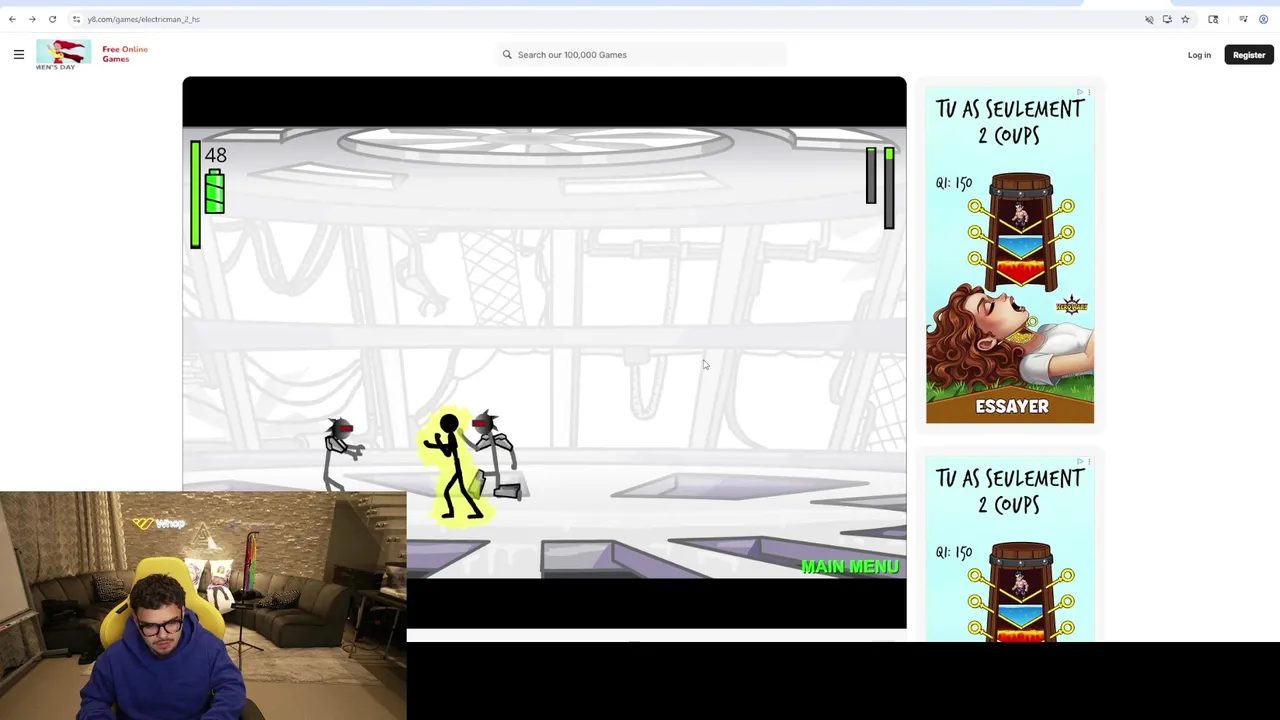Click the score number 48
Viewport: 1280px width, 720px height.
pos(216,155)
